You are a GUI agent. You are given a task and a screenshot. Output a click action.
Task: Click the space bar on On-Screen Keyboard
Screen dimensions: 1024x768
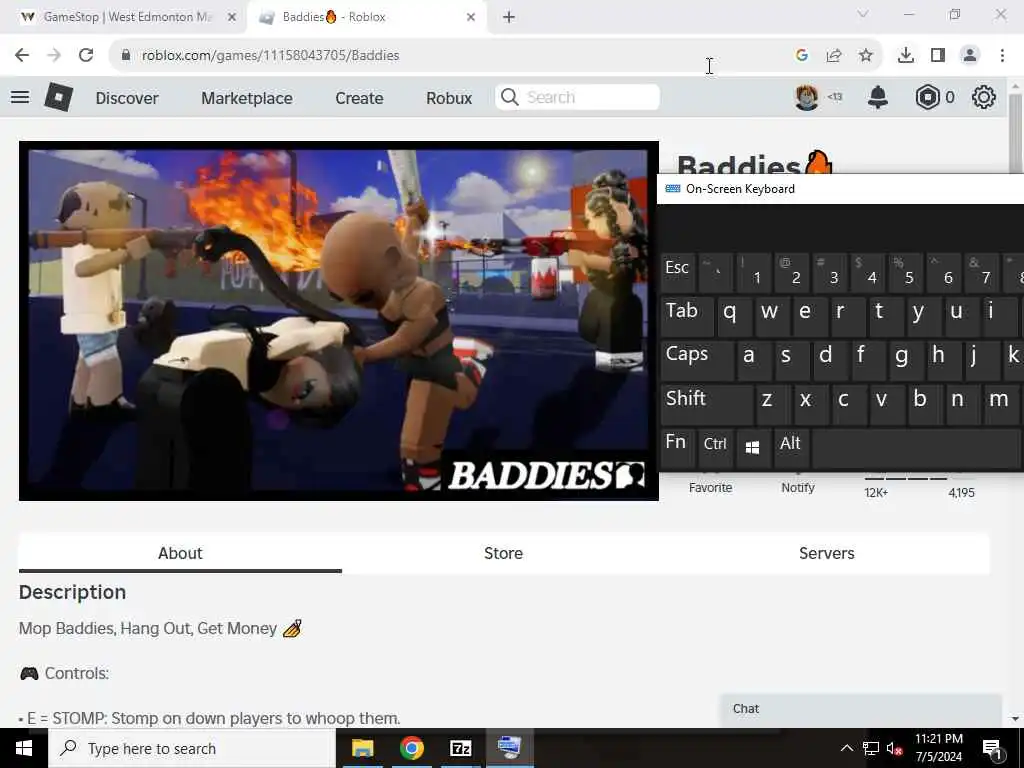917,447
